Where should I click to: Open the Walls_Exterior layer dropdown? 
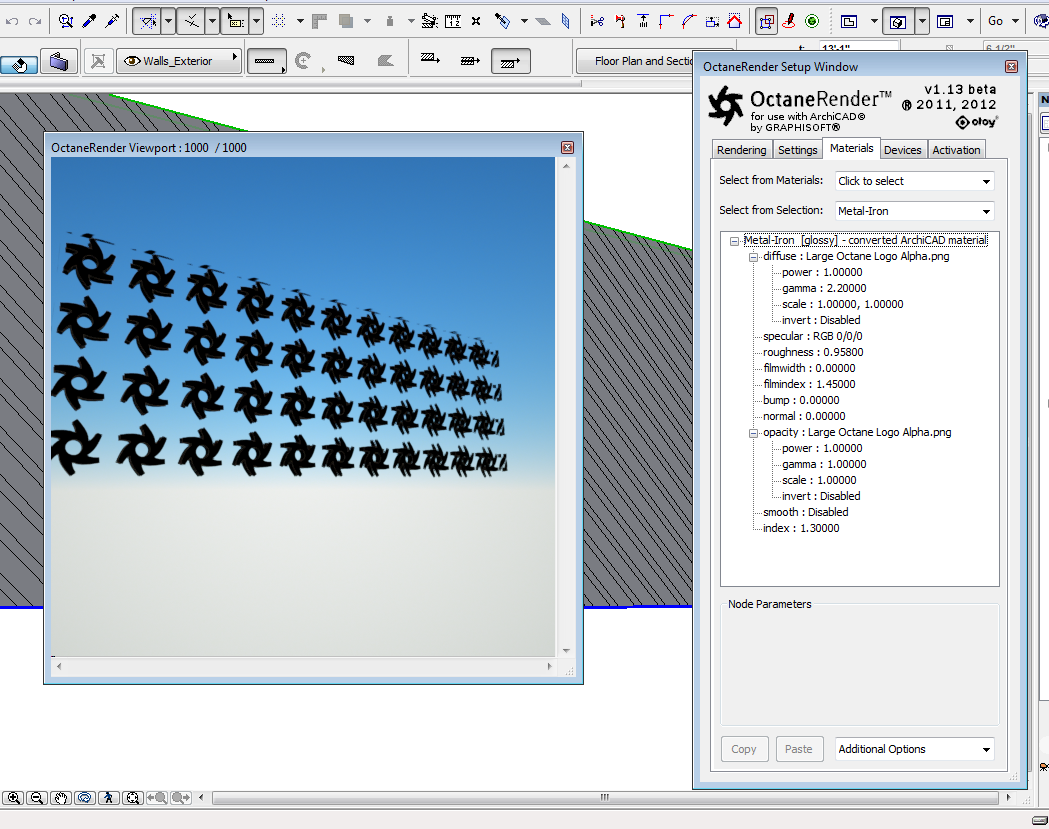pyautogui.click(x=179, y=61)
